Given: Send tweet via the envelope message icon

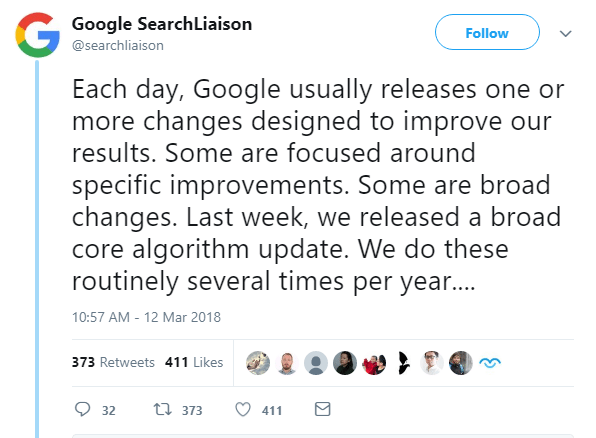Looking at the screenshot, I should [x=322, y=409].
